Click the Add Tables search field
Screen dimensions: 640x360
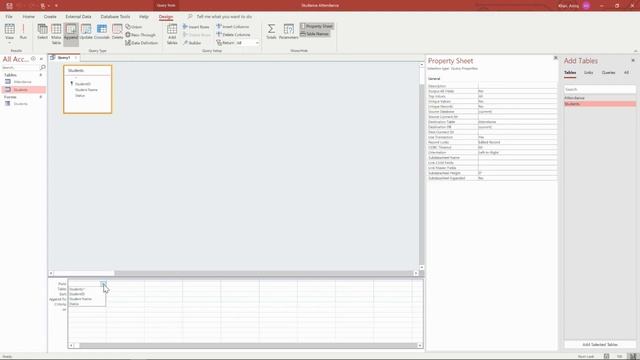pos(600,89)
